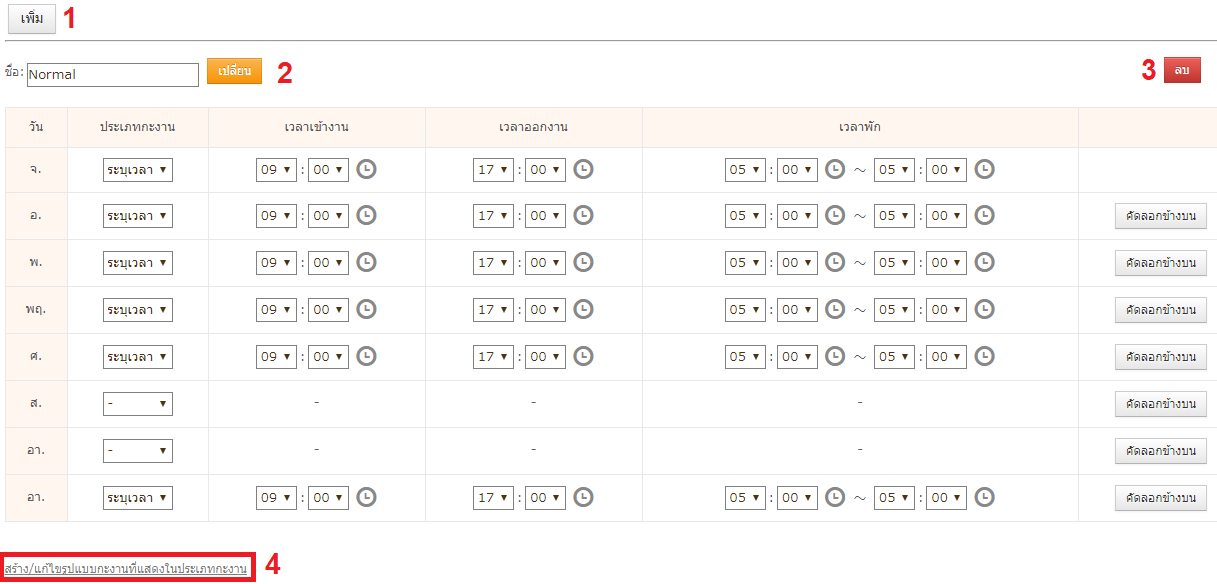The width and height of the screenshot is (1217, 584).
Task: Open clock picker for พ. break end time
Action: pos(985,263)
